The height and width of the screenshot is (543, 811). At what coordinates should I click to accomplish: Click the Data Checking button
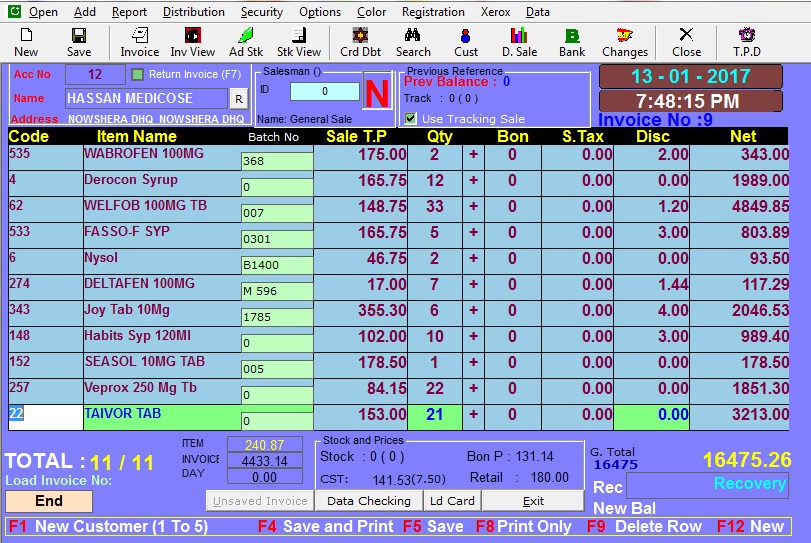[369, 501]
